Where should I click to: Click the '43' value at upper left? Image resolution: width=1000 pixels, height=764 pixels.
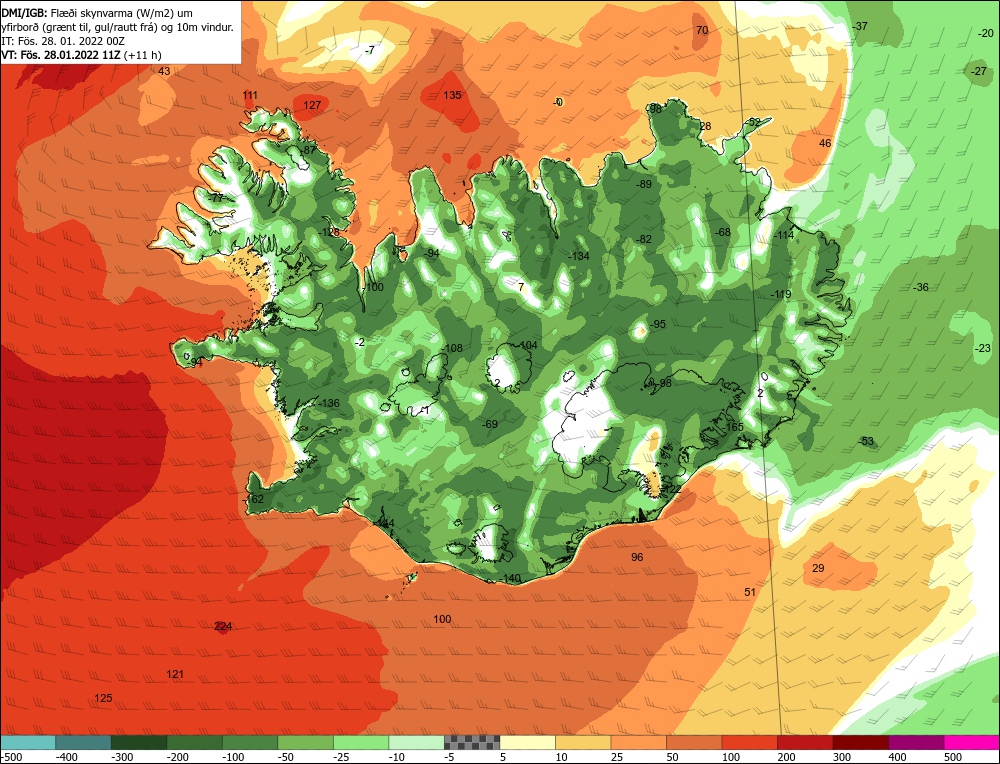pos(165,71)
